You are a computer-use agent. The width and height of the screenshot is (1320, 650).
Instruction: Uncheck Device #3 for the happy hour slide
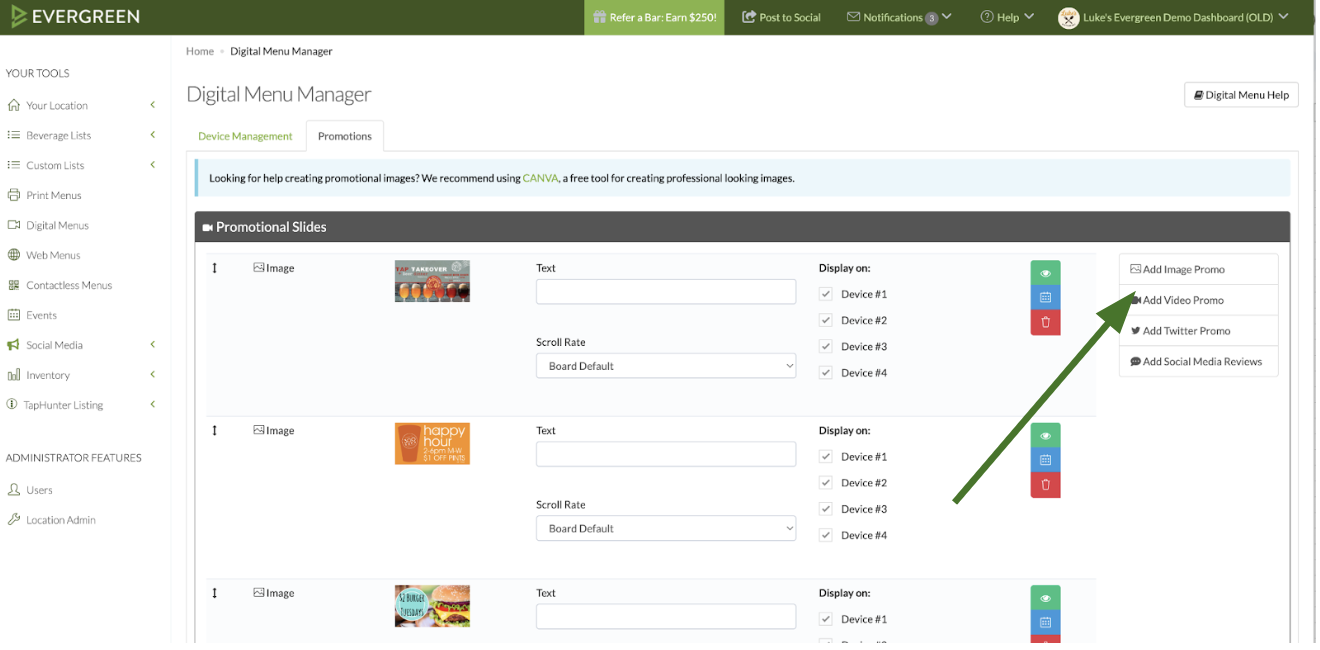825,509
